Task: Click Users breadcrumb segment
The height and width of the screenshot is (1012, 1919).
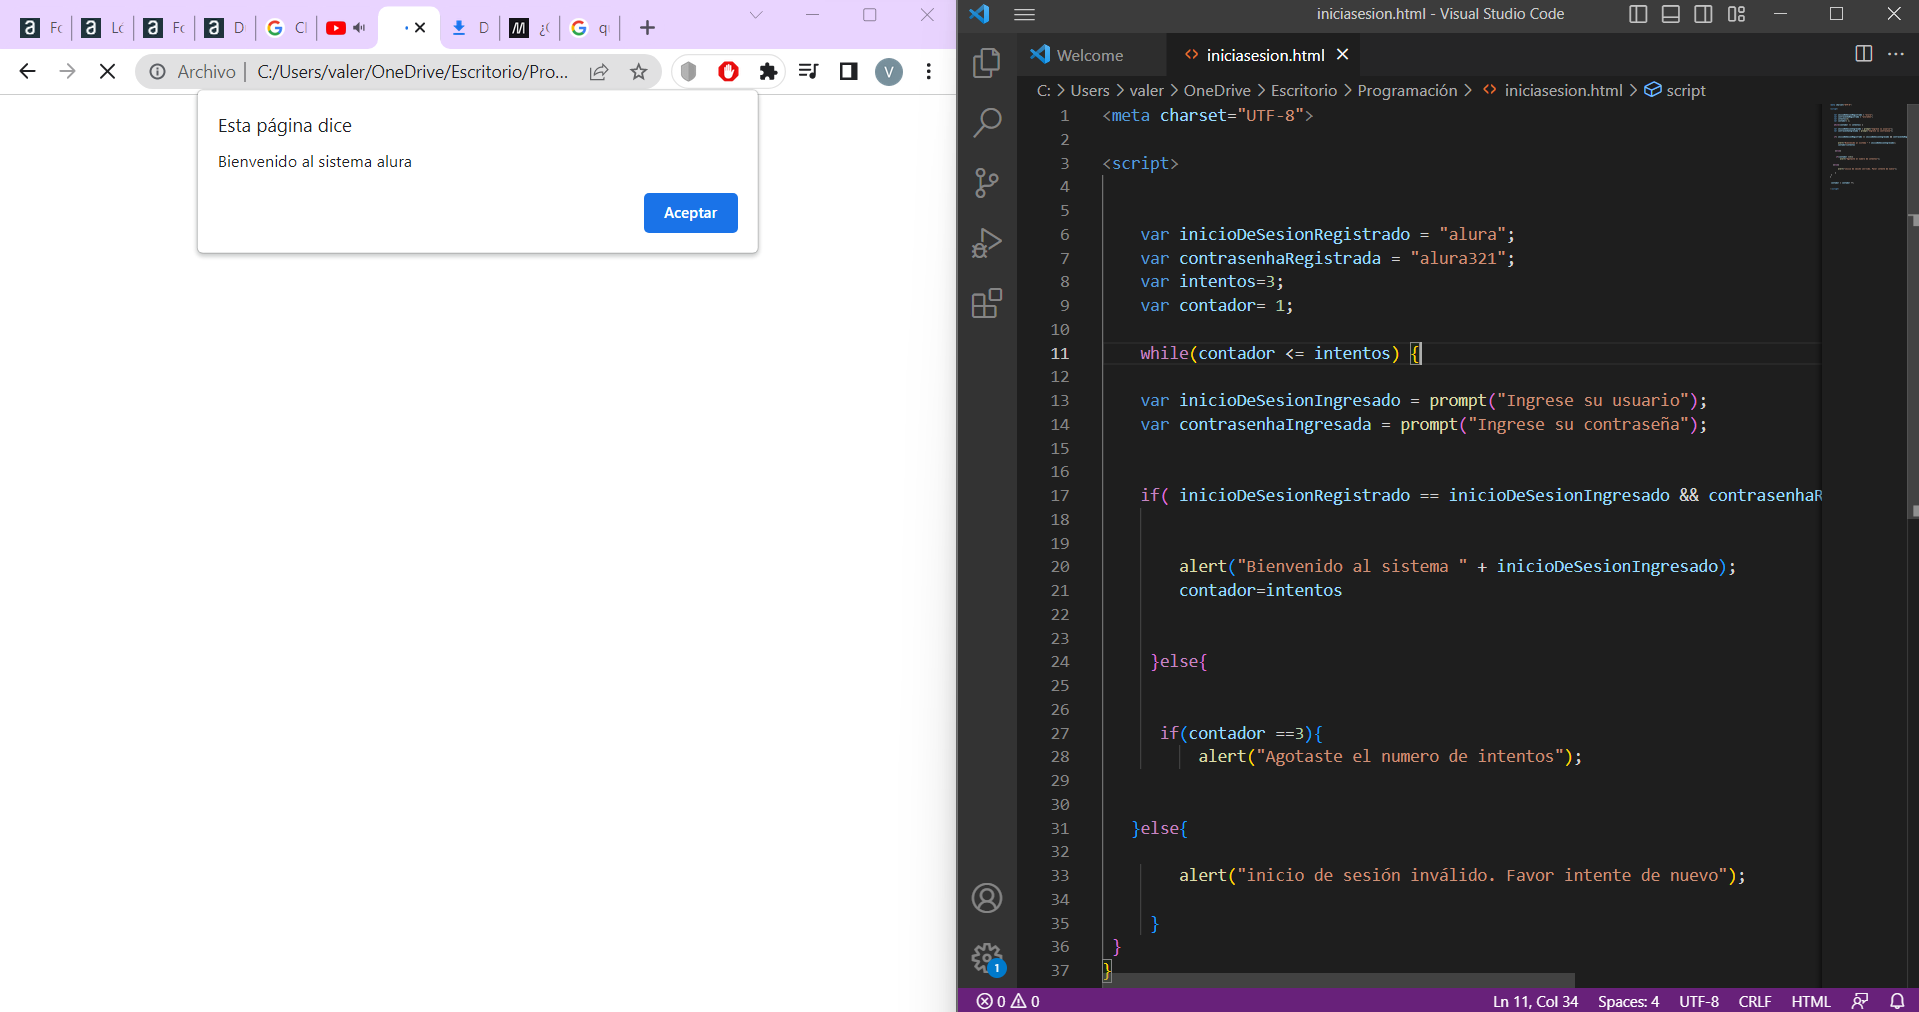Action: tap(1090, 90)
